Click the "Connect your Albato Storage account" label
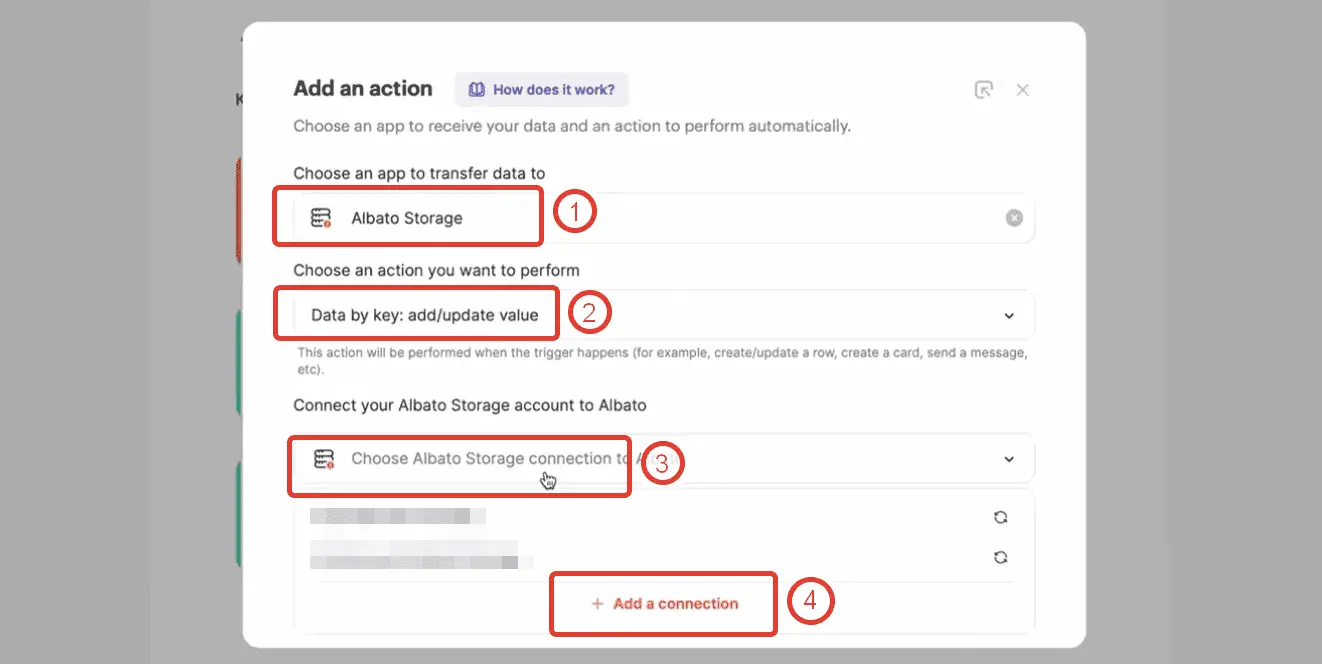Screen dimensions: 1322x664 click(x=470, y=405)
